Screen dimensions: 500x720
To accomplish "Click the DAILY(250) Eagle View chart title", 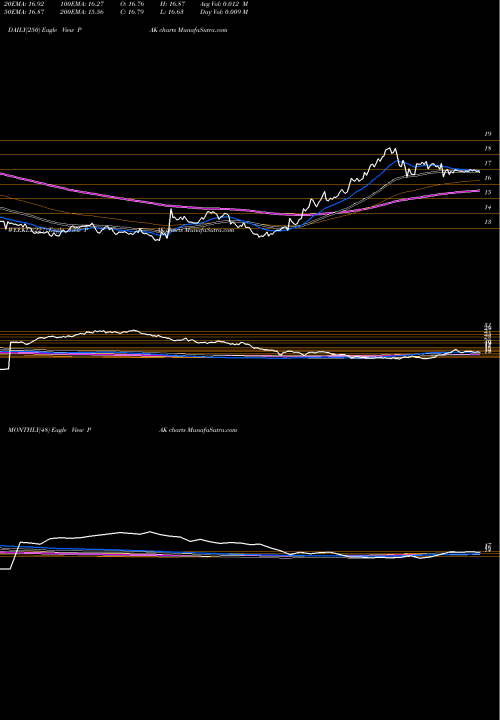I will (45, 30).
